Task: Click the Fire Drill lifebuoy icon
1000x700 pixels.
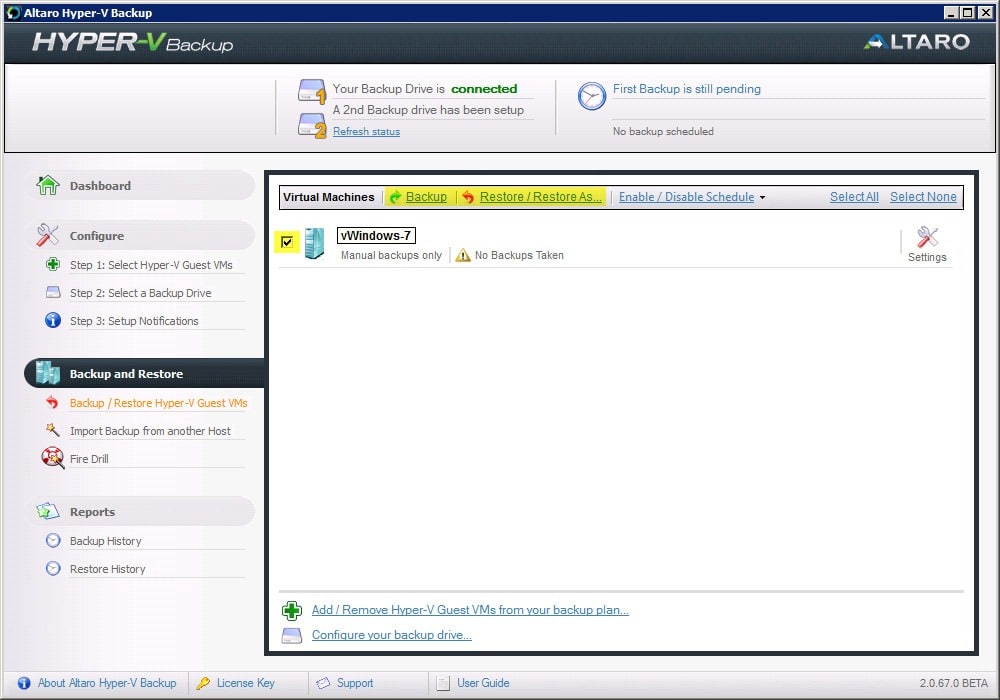Action: [x=52, y=458]
